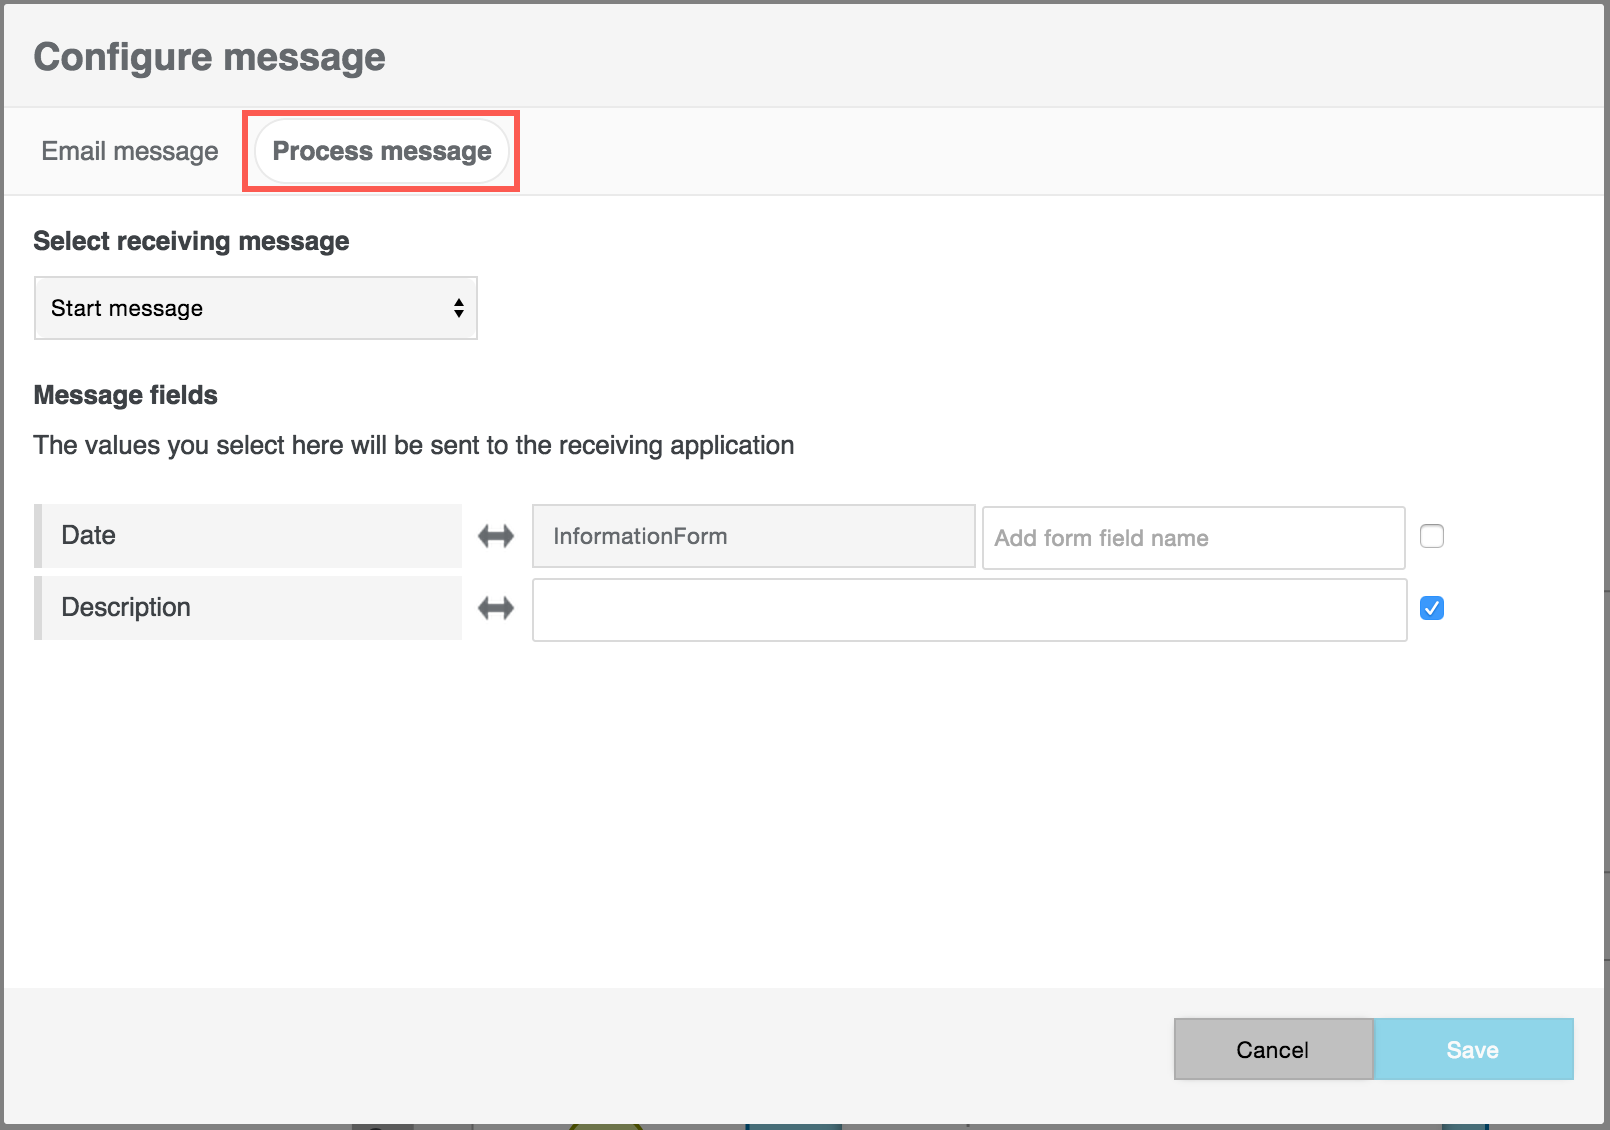Uncheck the Description field checkbox

[x=1432, y=608]
